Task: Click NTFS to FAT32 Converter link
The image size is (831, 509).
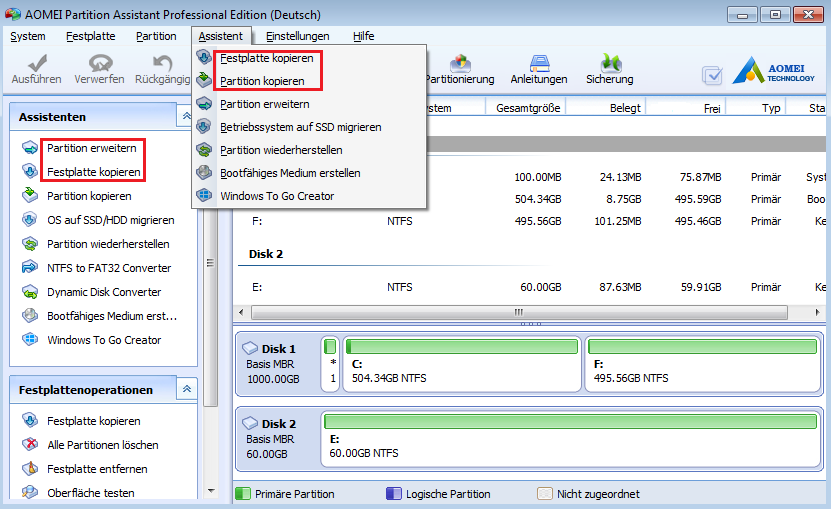Action: 109,268
